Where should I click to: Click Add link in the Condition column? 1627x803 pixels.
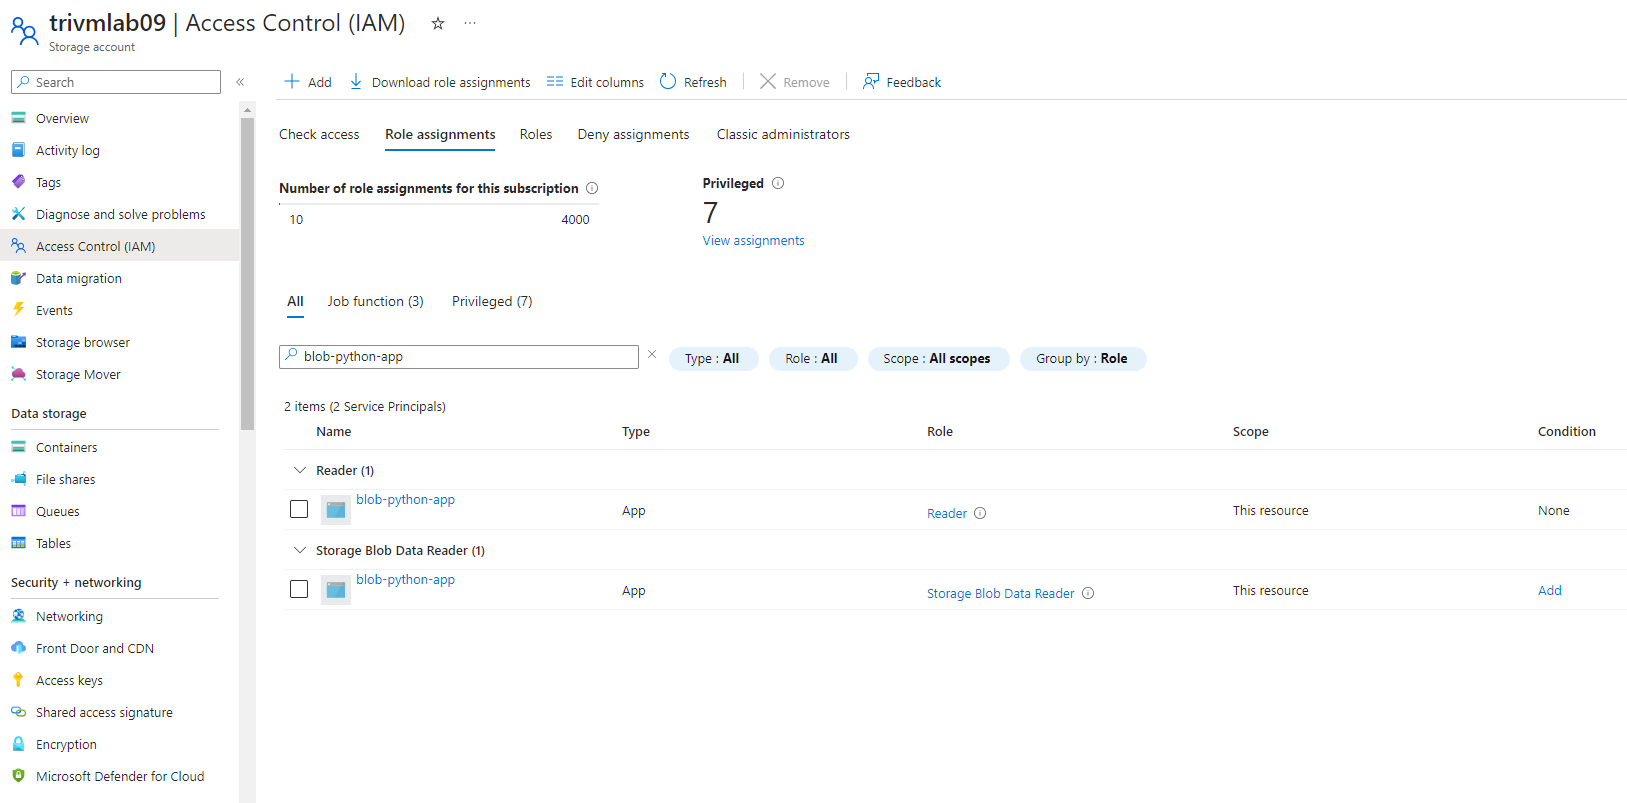[1549, 590]
